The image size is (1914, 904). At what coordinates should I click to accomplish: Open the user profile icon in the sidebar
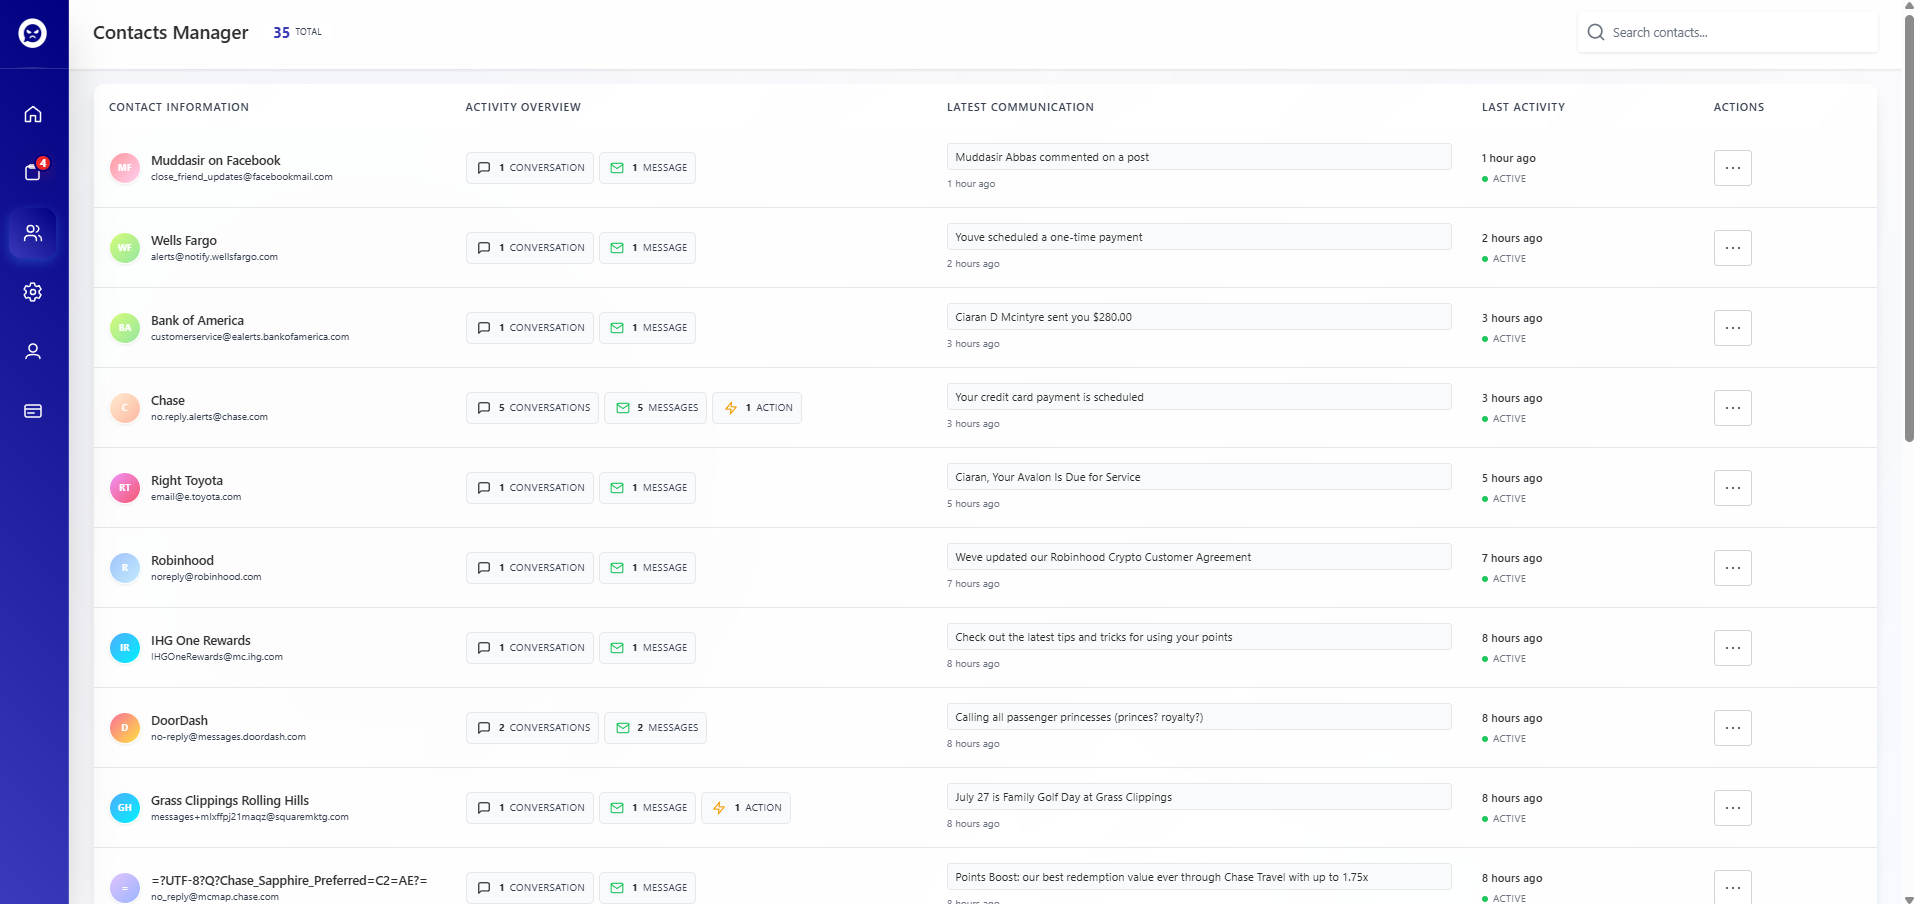[x=33, y=351]
